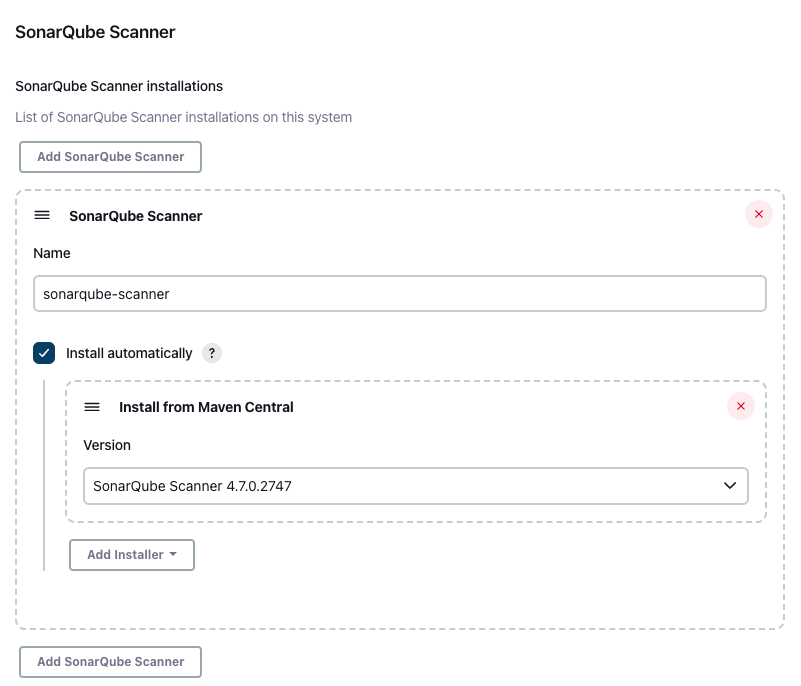Click the SonarQube Scanner installations label
The image size is (801, 686).
point(119,86)
